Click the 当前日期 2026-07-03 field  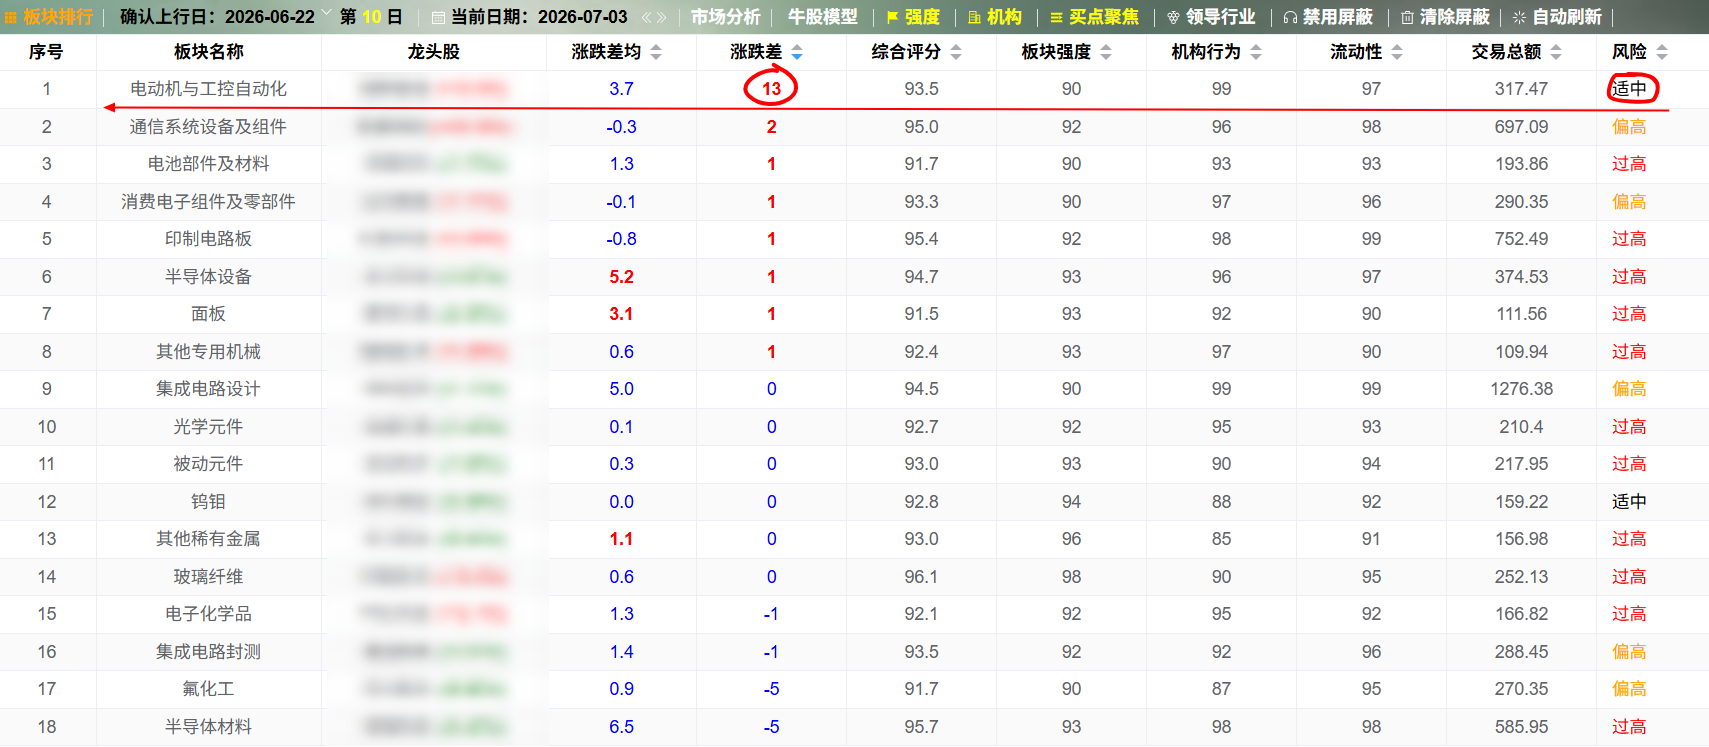(539, 17)
